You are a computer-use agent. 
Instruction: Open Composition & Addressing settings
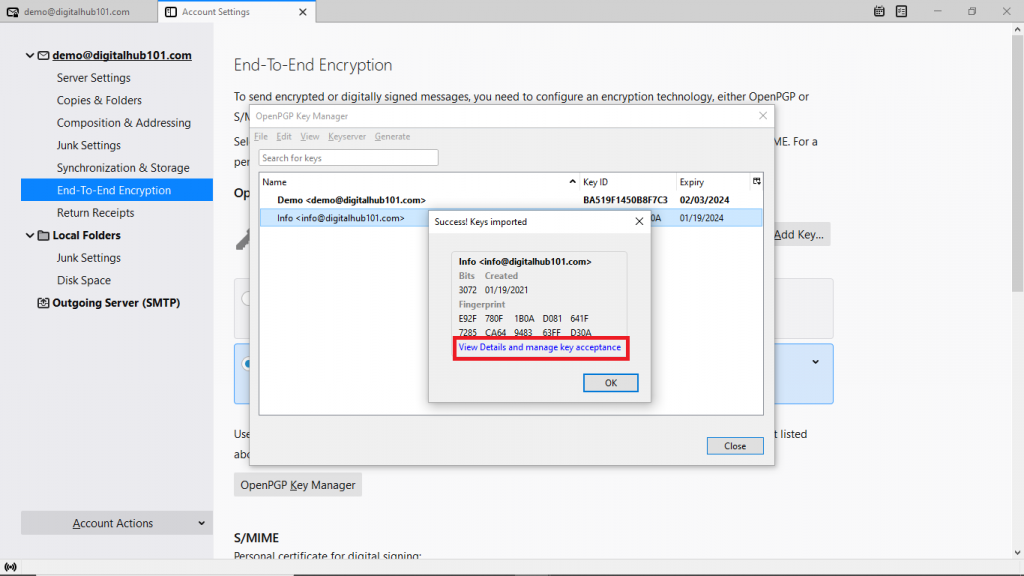pos(123,123)
